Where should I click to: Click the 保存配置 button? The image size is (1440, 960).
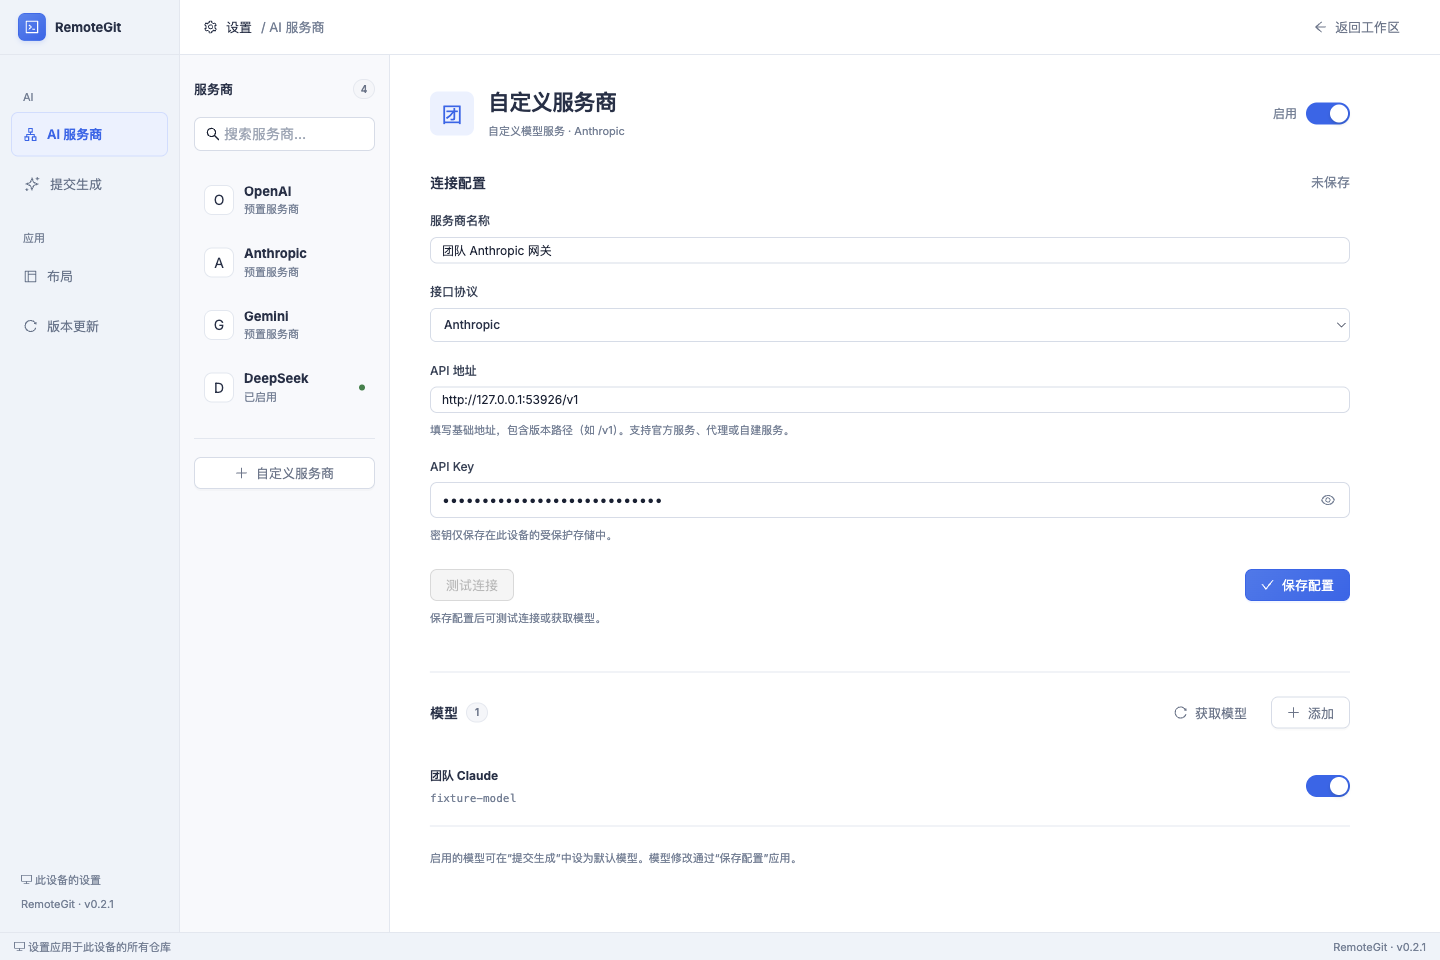tap(1297, 585)
